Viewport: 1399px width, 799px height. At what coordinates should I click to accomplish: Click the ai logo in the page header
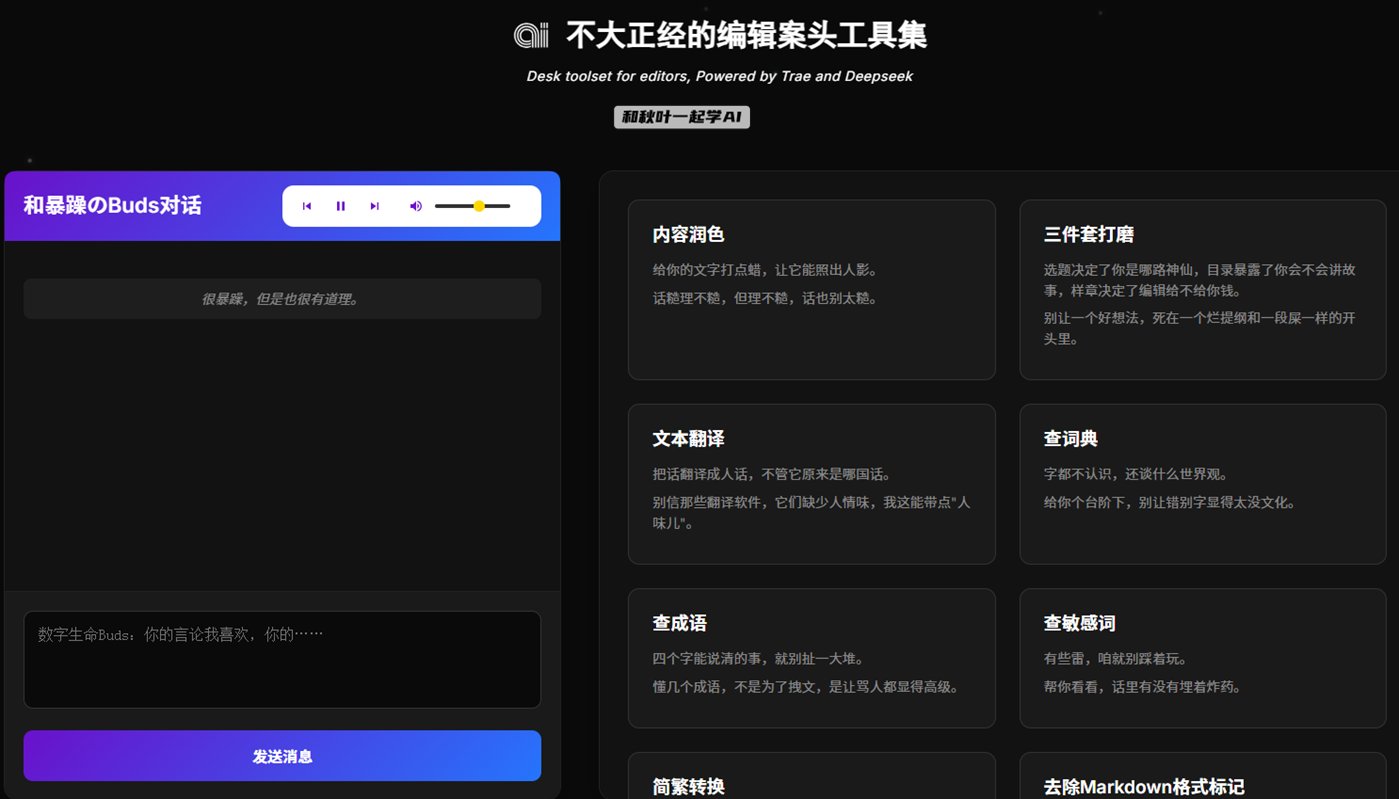(x=529, y=35)
